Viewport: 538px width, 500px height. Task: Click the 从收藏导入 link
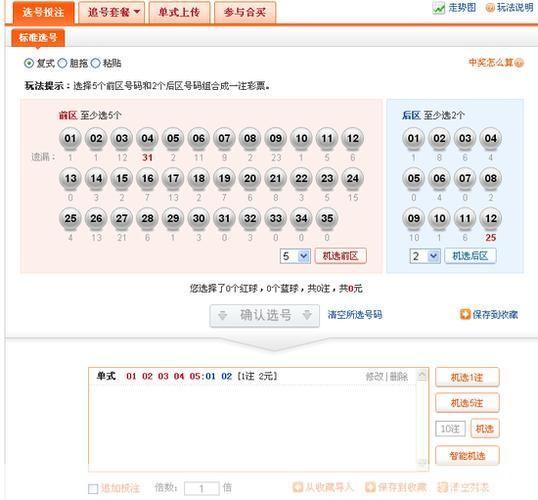[323, 487]
